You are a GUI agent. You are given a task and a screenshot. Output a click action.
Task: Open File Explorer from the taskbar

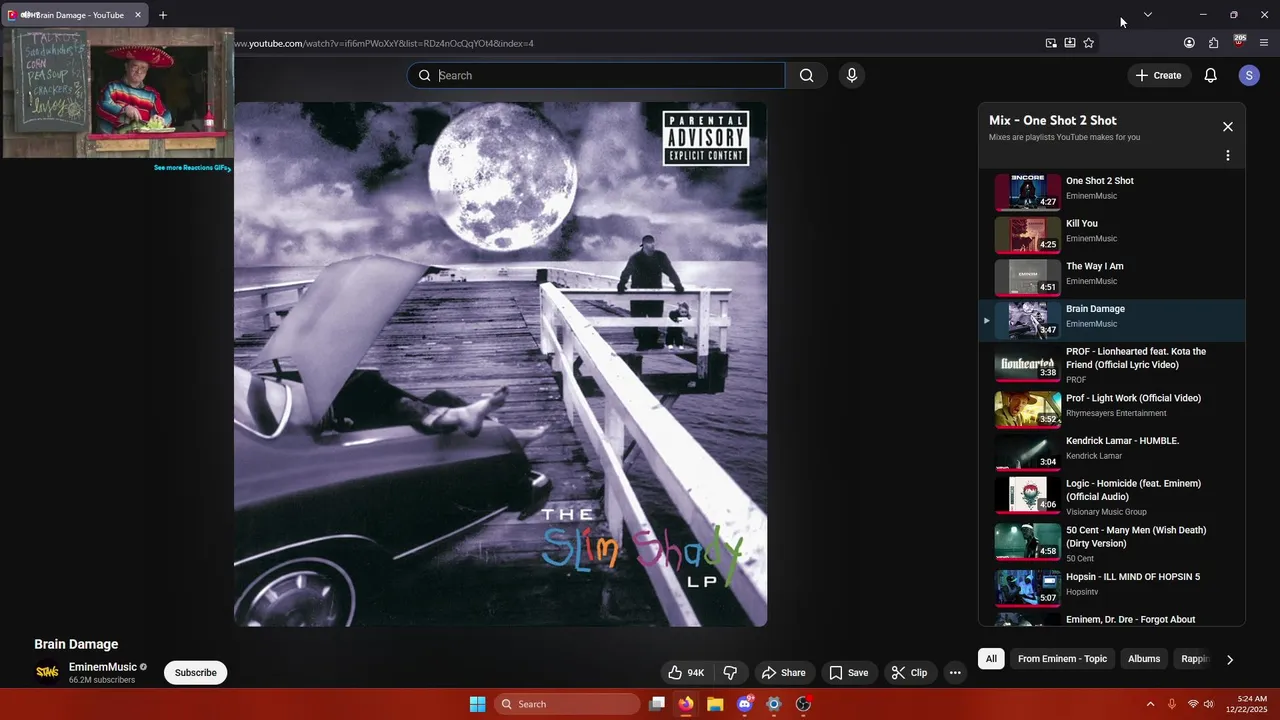pos(715,704)
